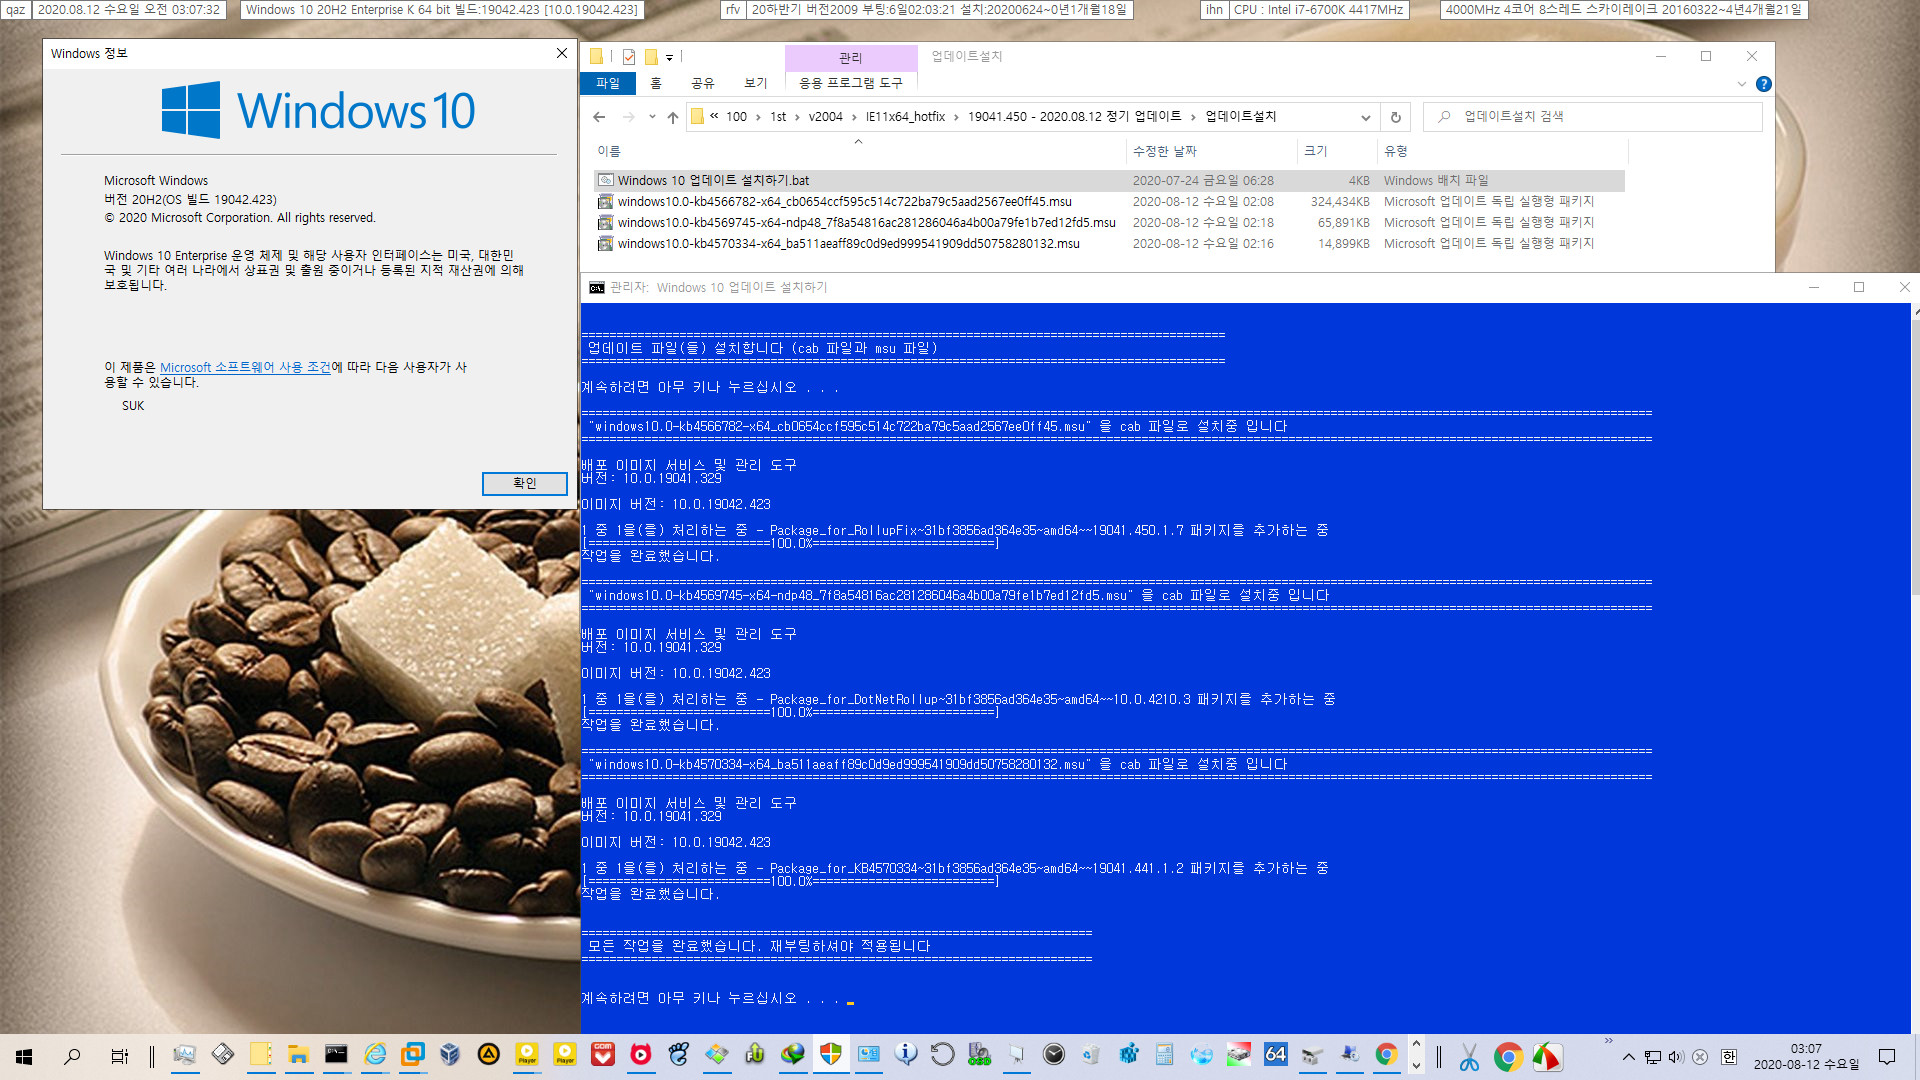Viewport: 1920px width, 1080px height.
Task: Open VMware Workstation taskbar icon
Action: pyautogui.click(x=412, y=1055)
